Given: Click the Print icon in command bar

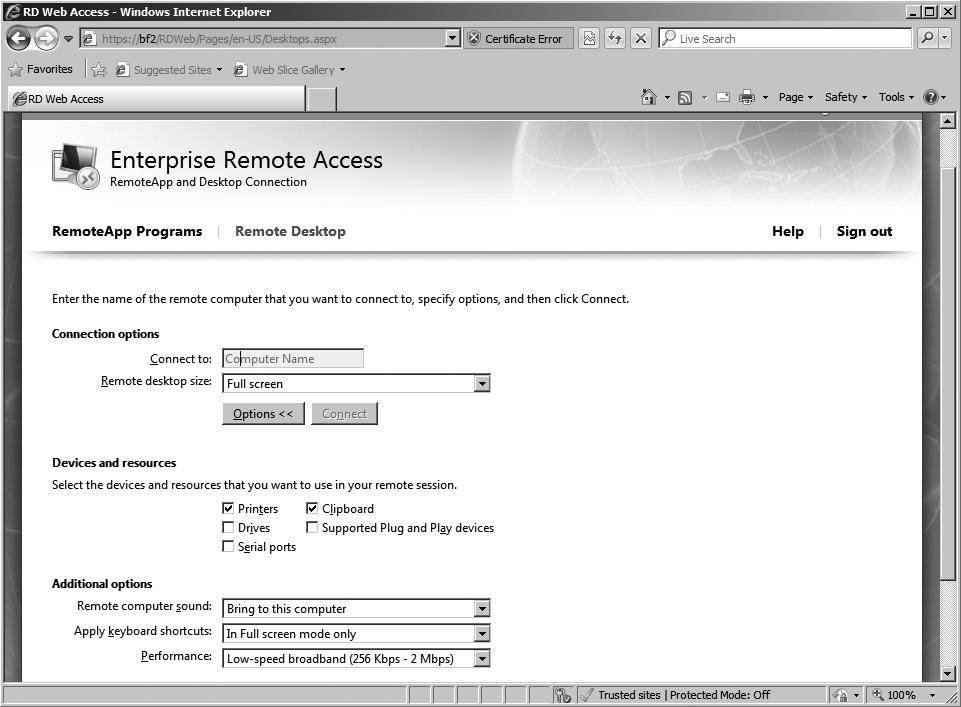Looking at the screenshot, I should [x=746, y=97].
